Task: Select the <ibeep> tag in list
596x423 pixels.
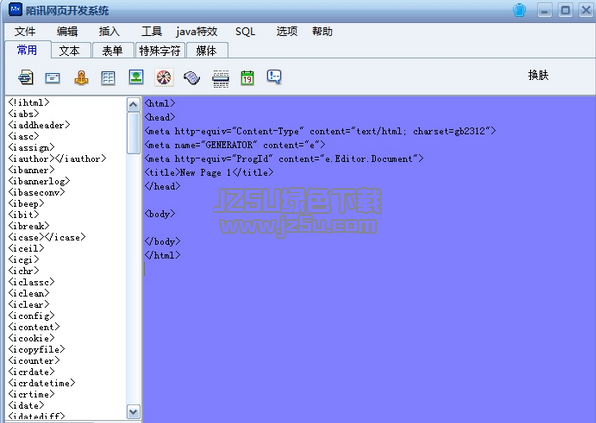Action: [26, 204]
